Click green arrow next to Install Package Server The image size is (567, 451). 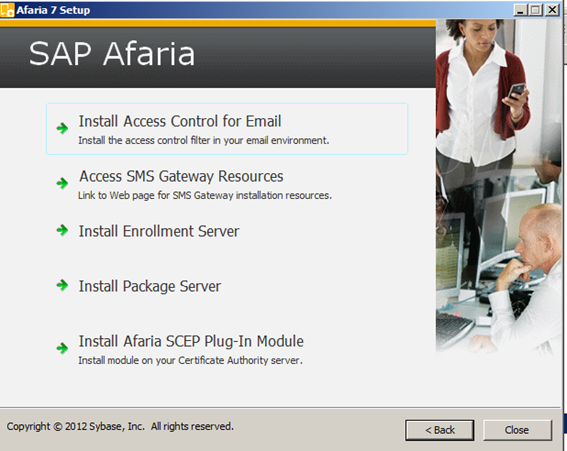click(x=62, y=285)
